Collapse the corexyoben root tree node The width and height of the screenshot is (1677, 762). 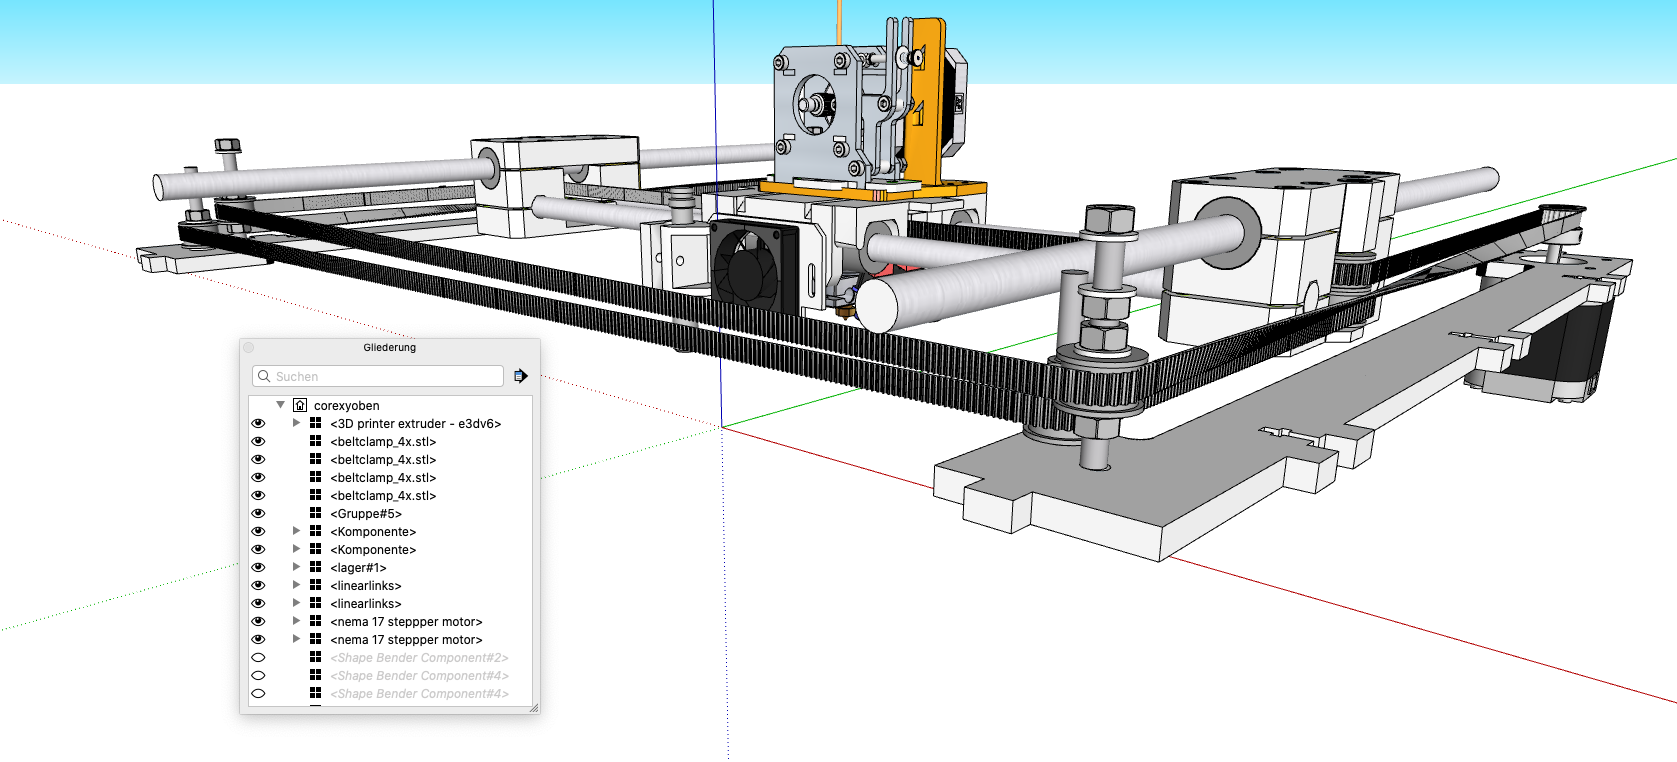click(x=281, y=405)
